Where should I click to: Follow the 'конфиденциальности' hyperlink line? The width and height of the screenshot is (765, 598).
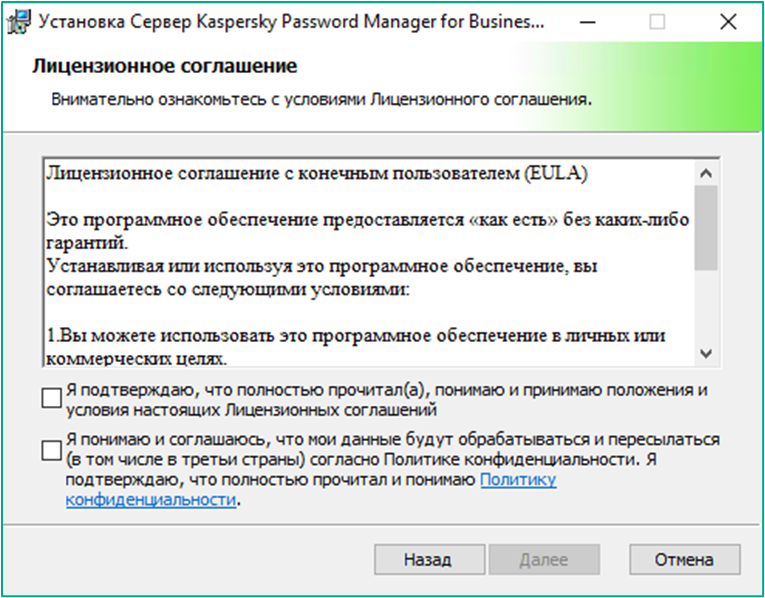click(x=151, y=500)
